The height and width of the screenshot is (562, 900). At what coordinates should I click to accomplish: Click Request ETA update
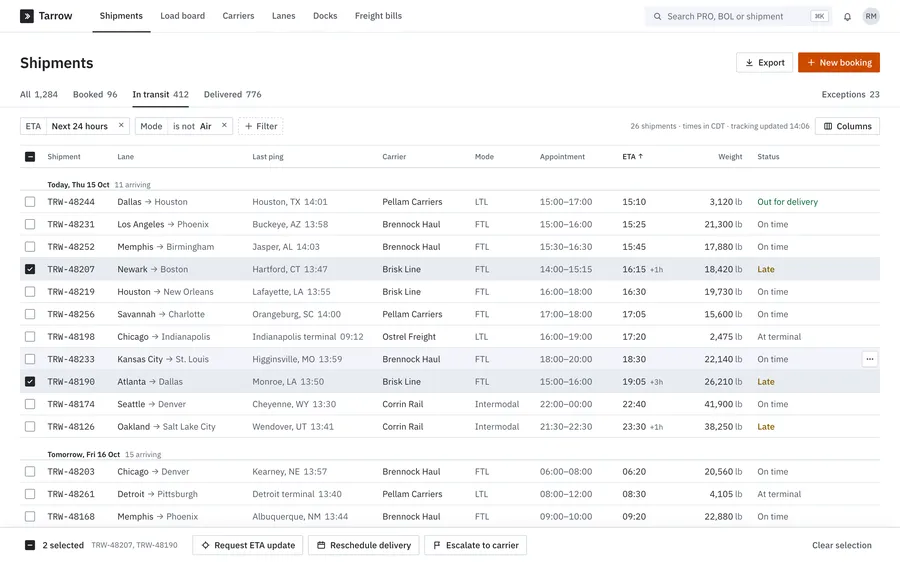click(248, 545)
